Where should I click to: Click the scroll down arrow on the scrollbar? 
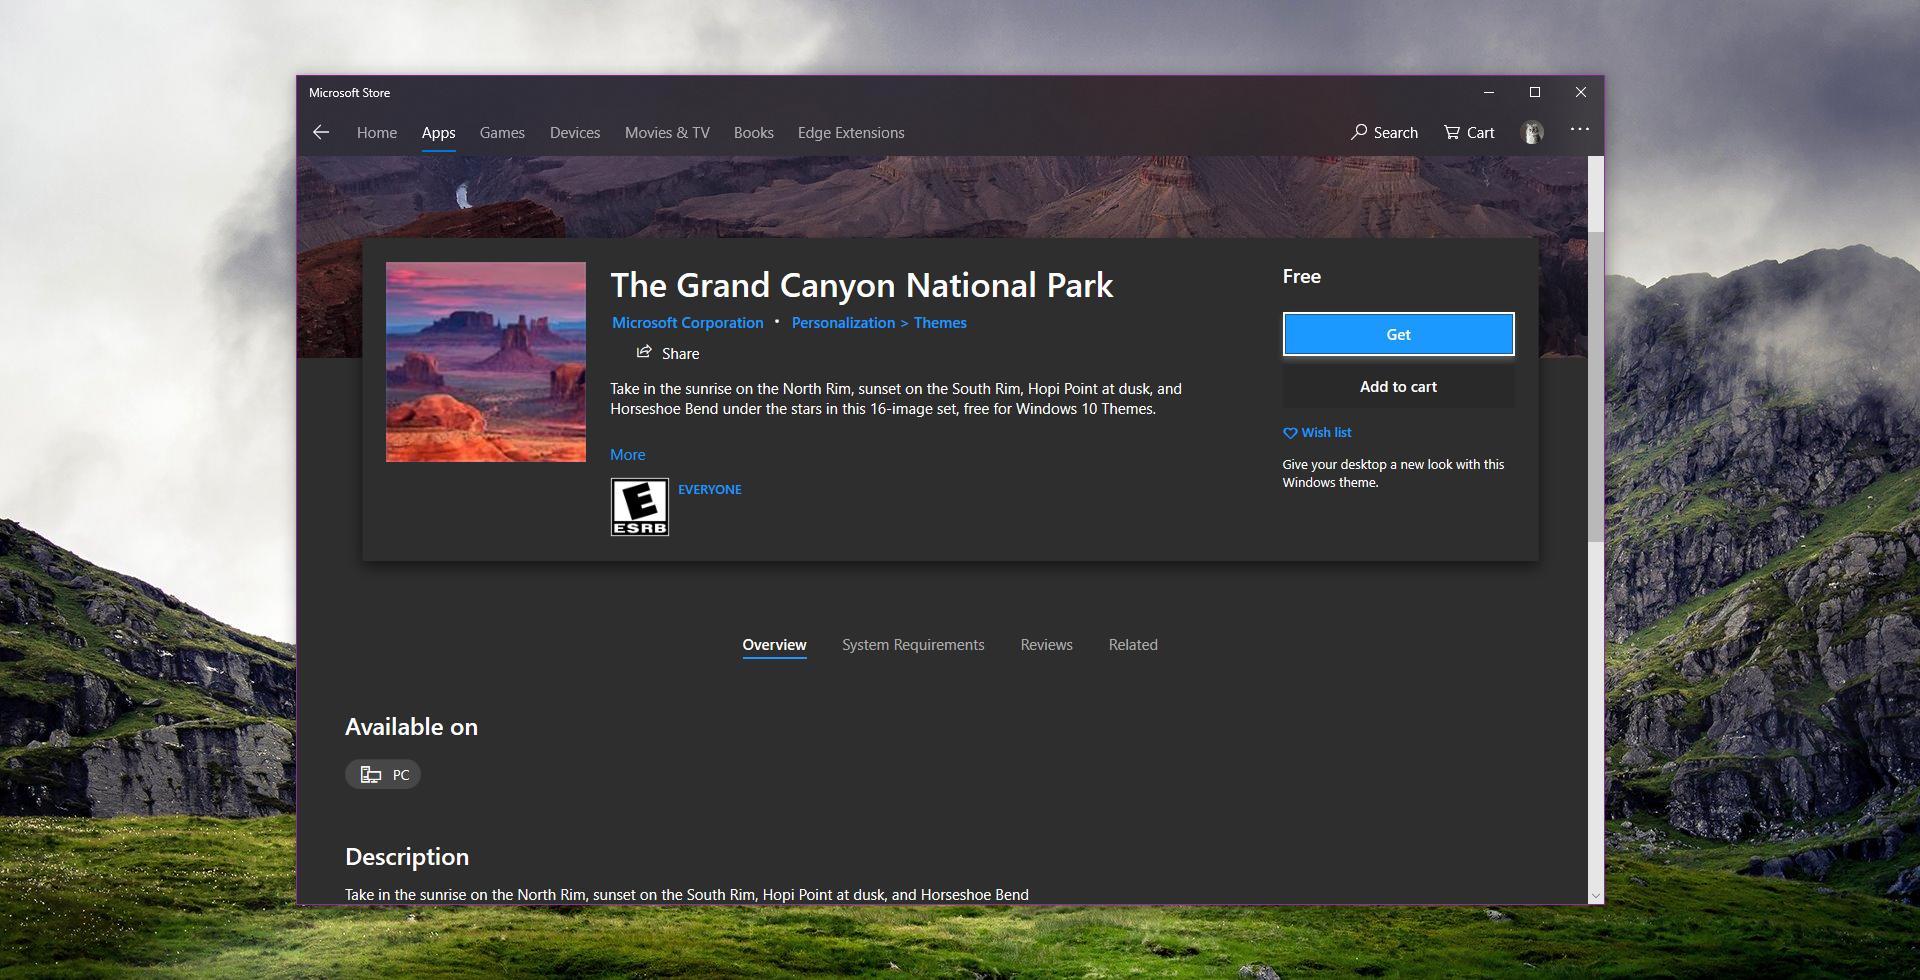(1595, 896)
